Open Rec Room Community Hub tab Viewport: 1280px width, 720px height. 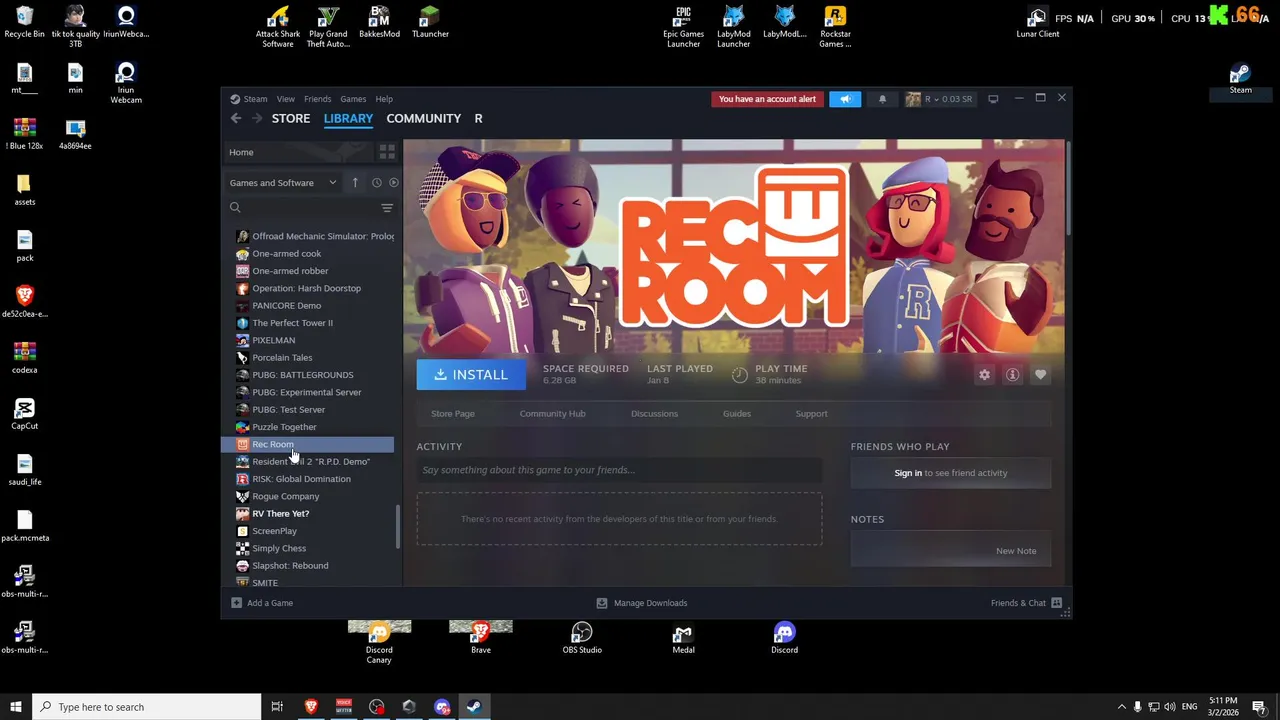tap(552, 413)
